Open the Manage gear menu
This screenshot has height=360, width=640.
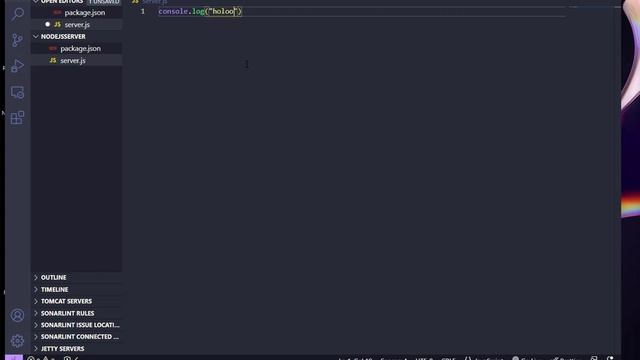pos(17,340)
